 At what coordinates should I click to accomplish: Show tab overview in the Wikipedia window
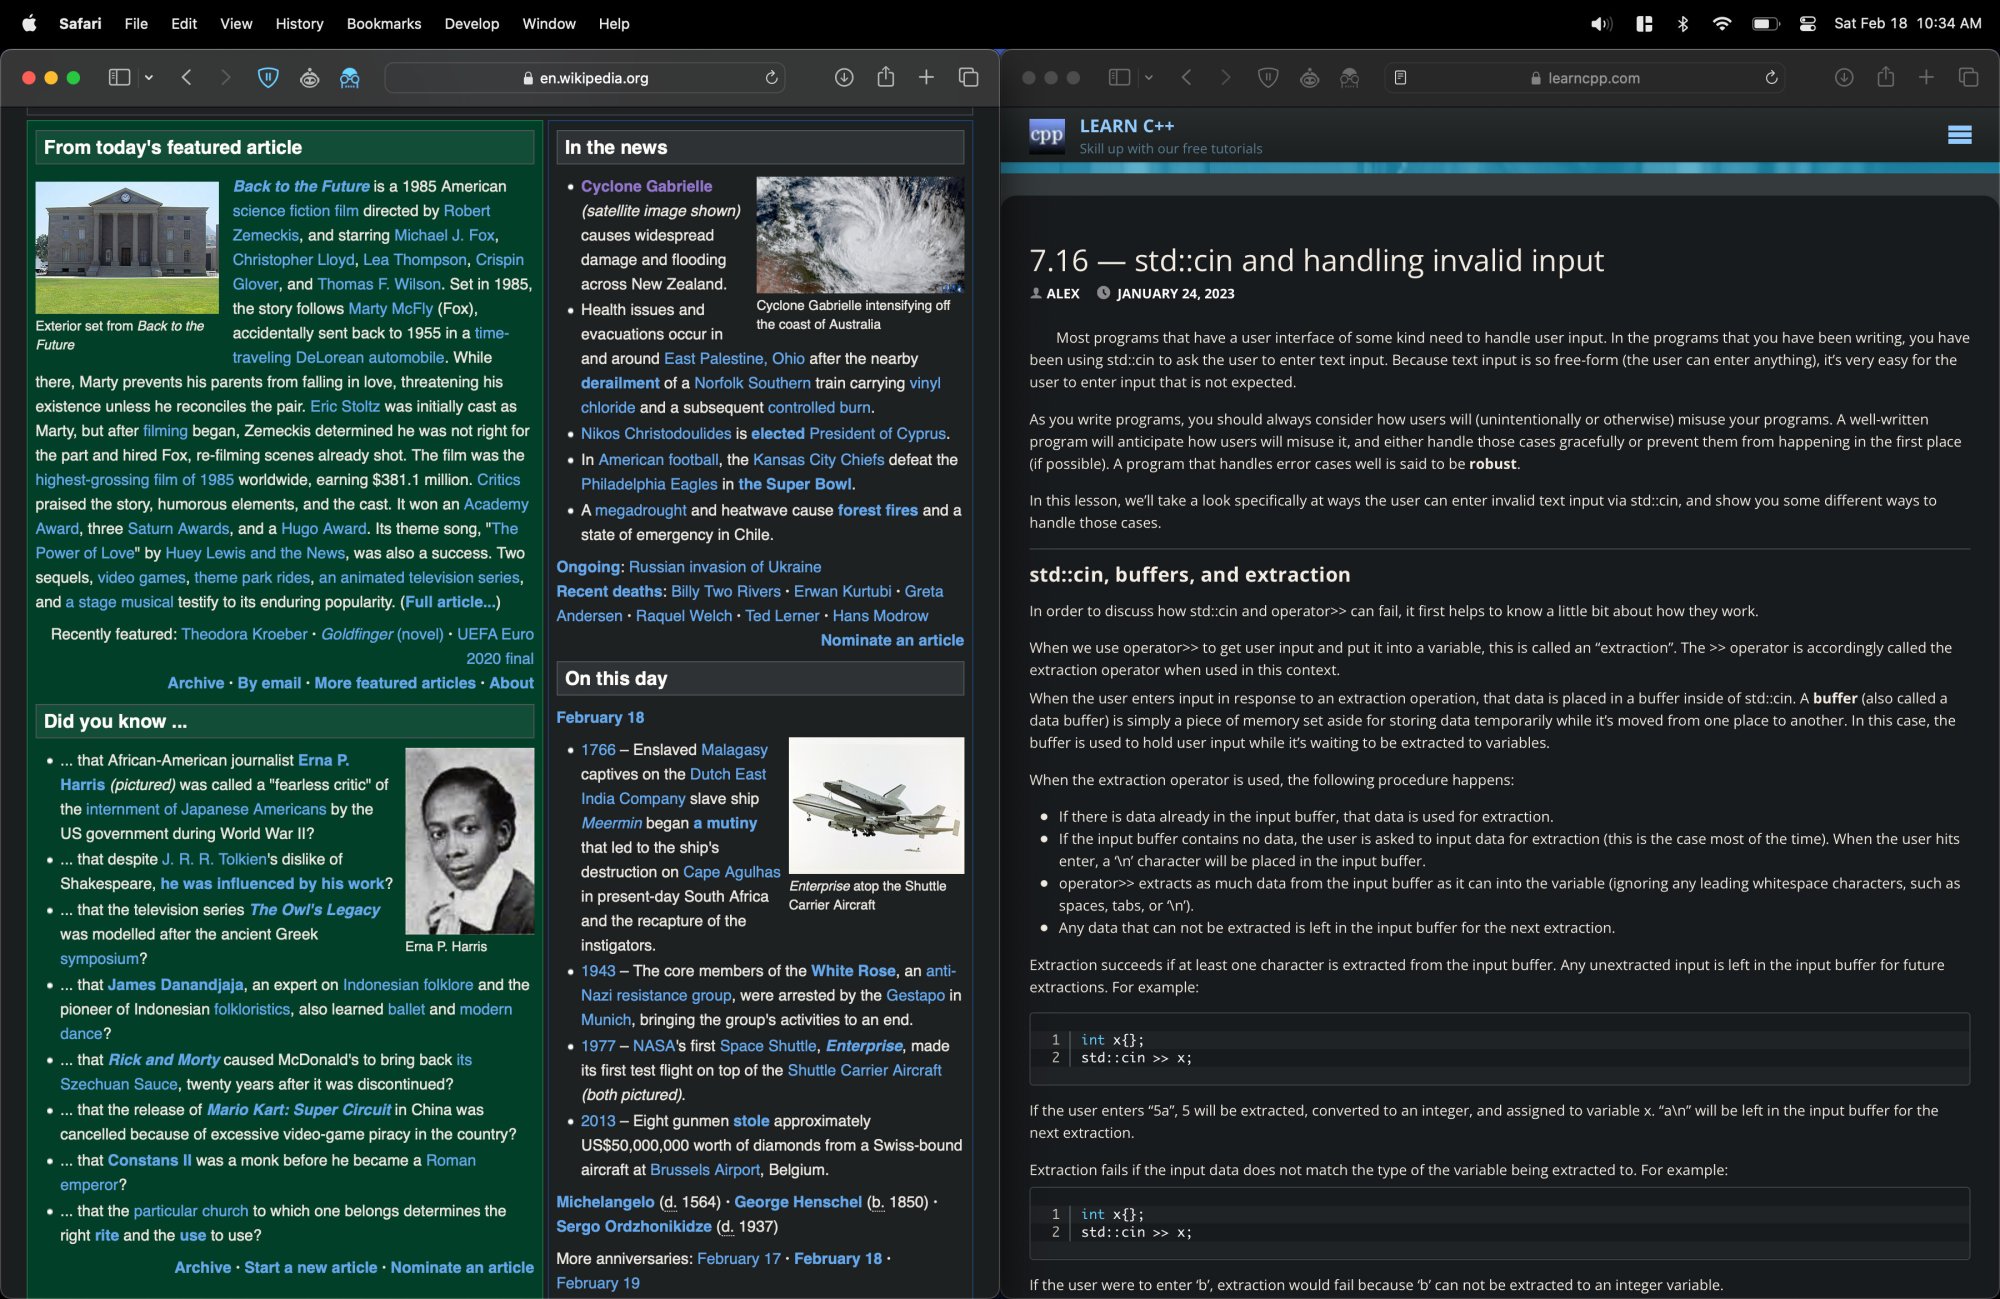(x=968, y=77)
